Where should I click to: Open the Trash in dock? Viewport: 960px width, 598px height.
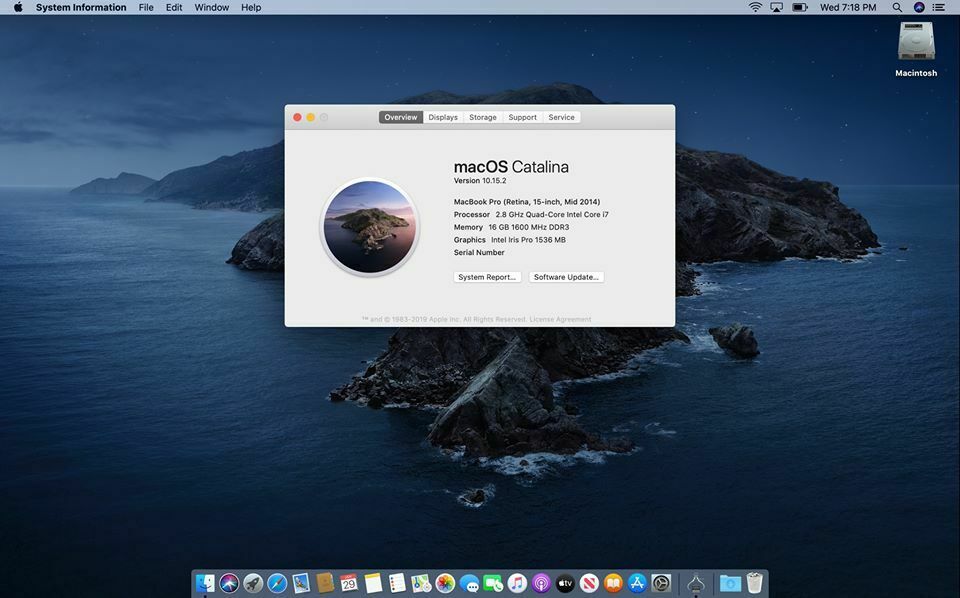pyautogui.click(x=754, y=583)
